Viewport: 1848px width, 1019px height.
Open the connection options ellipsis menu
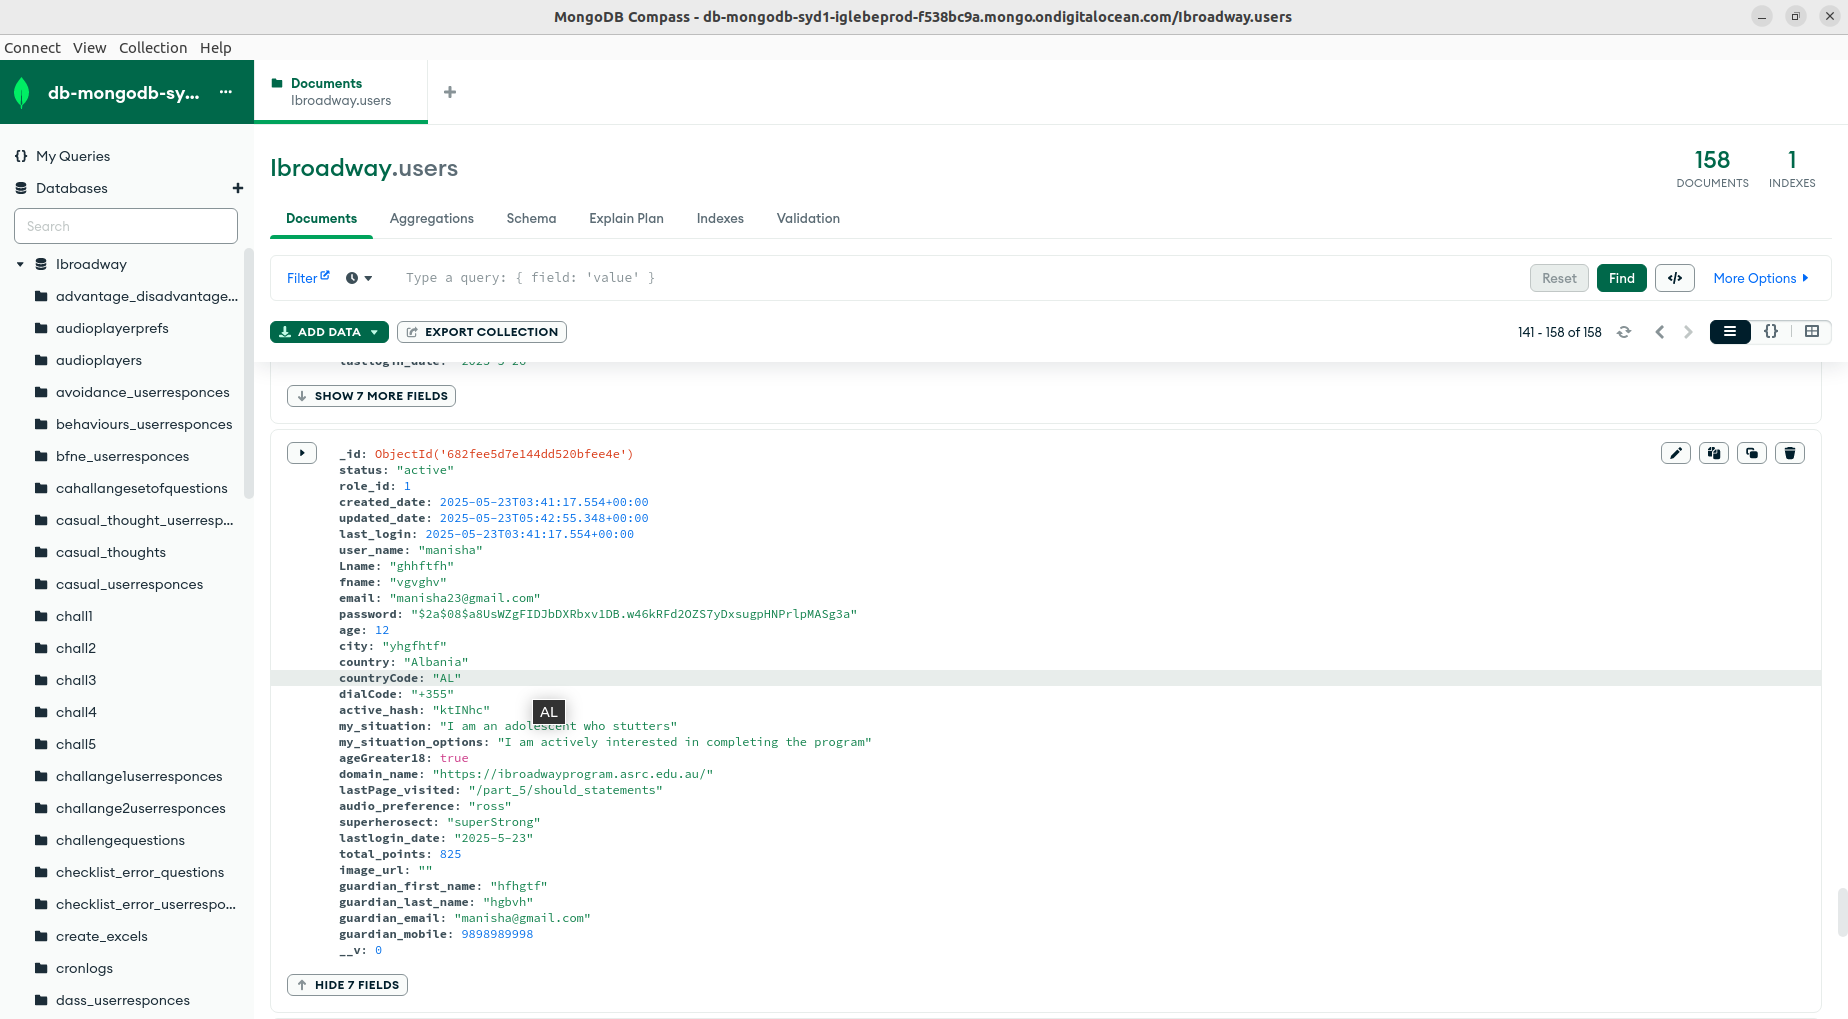pyautogui.click(x=226, y=92)
